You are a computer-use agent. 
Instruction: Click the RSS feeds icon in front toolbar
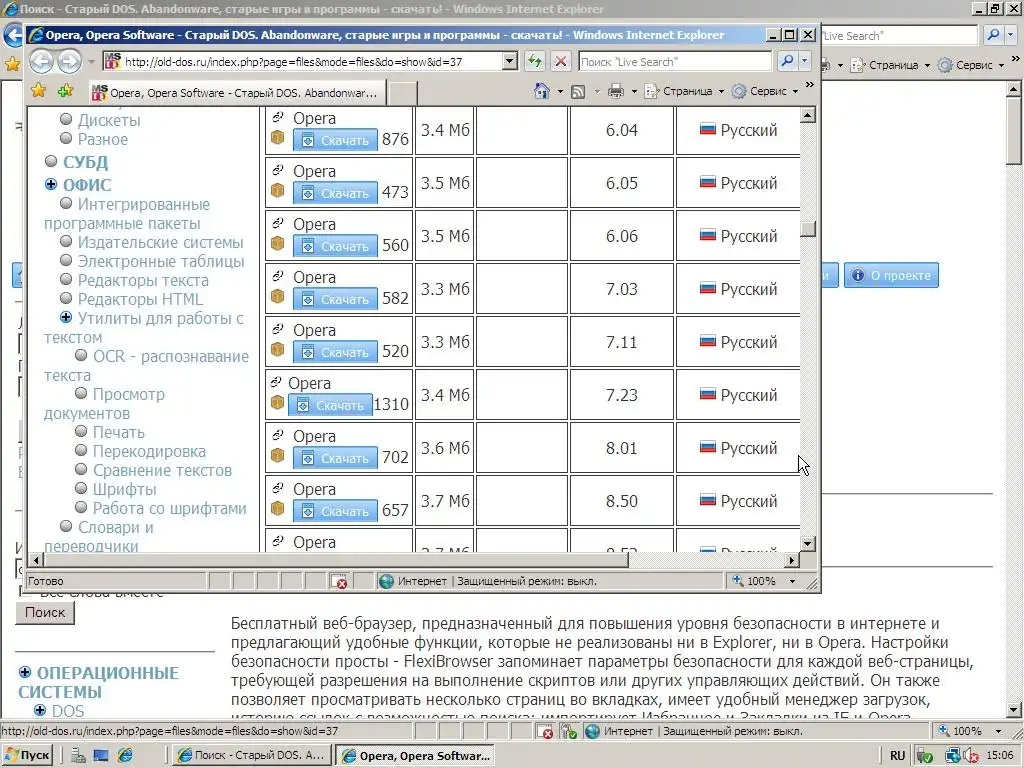578,91
